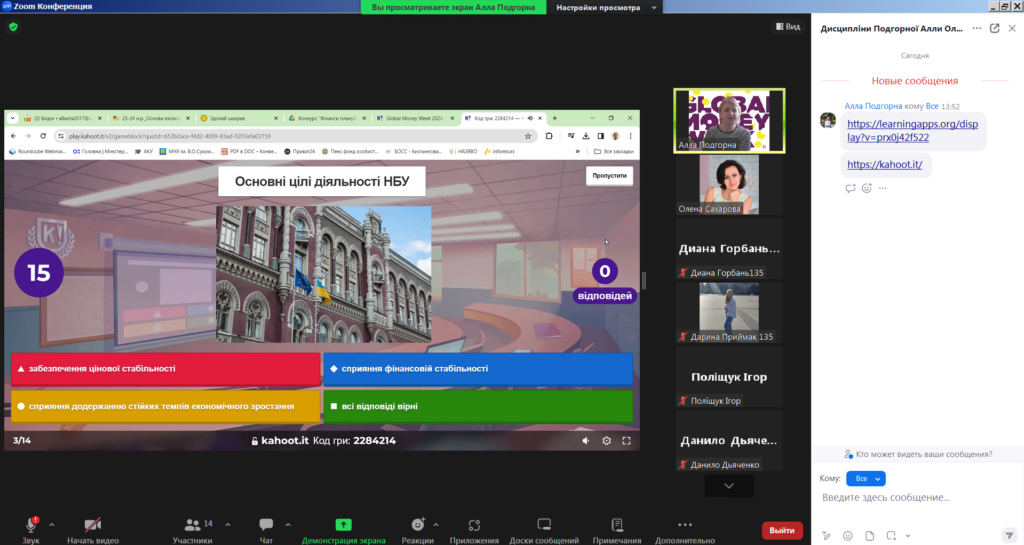This screenshot has height=545, width=1024.
Task: Open emoji picker in chat composer
Action: (848, 536)
